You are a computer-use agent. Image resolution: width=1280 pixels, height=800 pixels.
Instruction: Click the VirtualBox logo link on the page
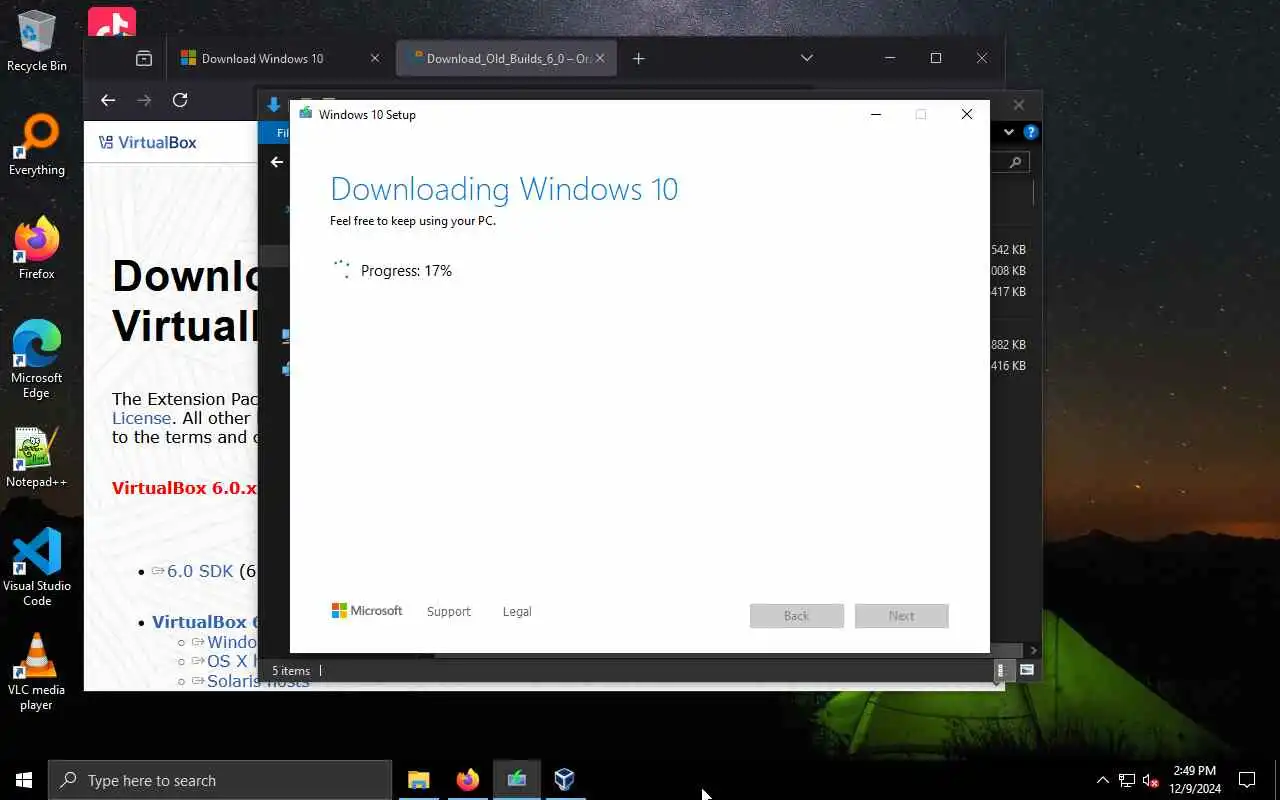coord(148,142)
